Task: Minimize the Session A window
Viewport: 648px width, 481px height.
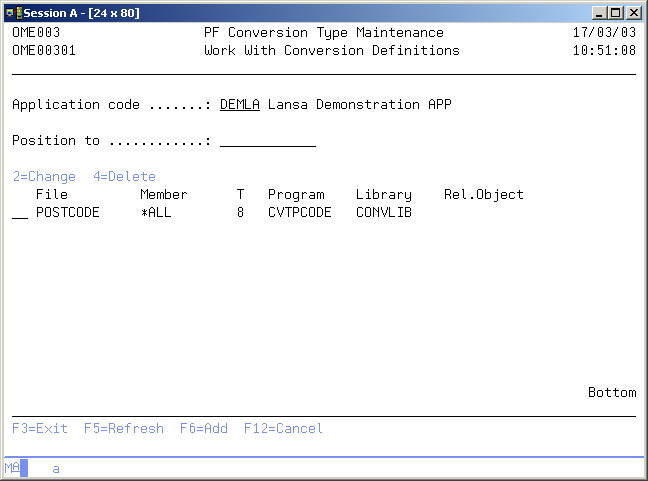Action: tap(598, 13)
